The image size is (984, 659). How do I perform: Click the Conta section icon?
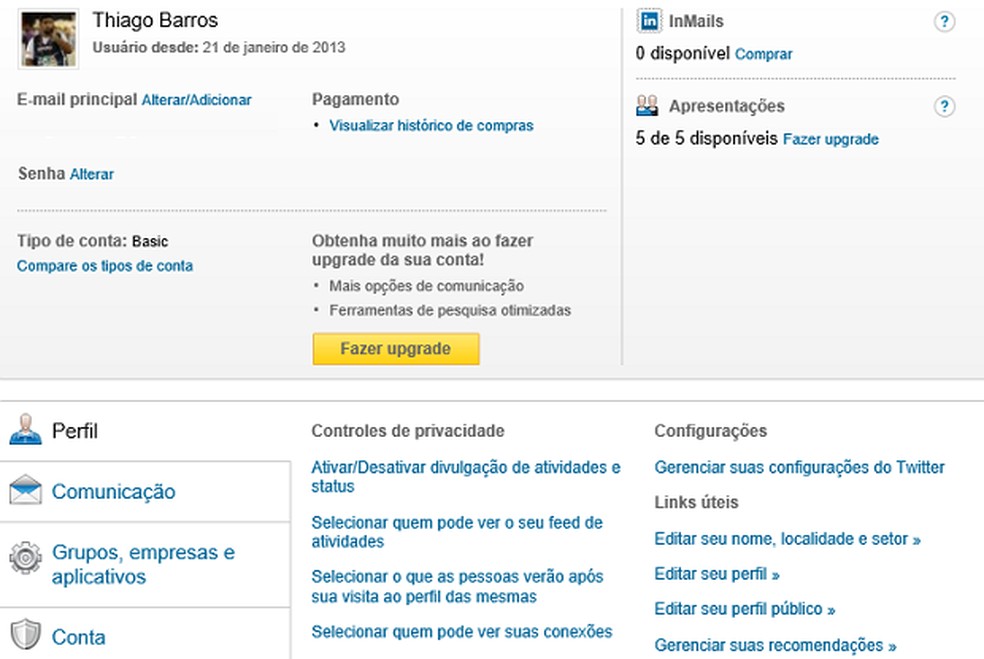click(23, 636)
